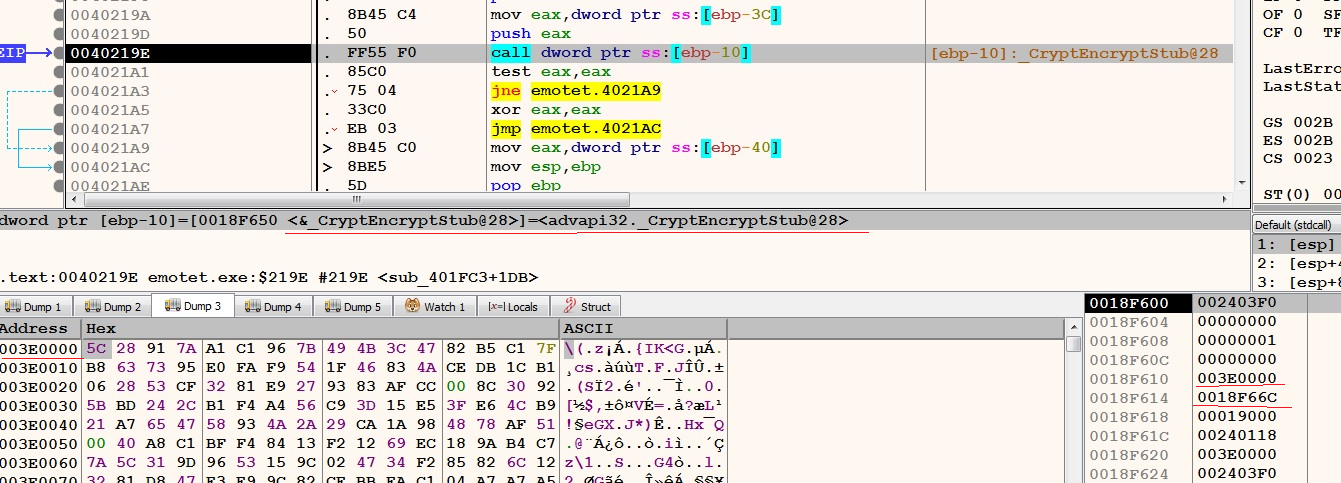Click stack value 003E0000 at 0018F610
This screenshot has height=483, width=1341.
(1237, 379)
